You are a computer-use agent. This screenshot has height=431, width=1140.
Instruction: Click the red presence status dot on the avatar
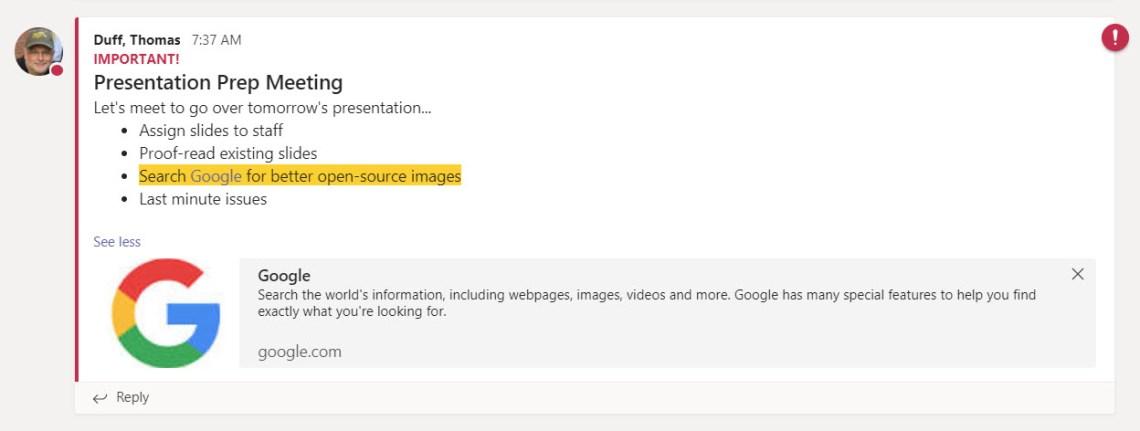58,70
